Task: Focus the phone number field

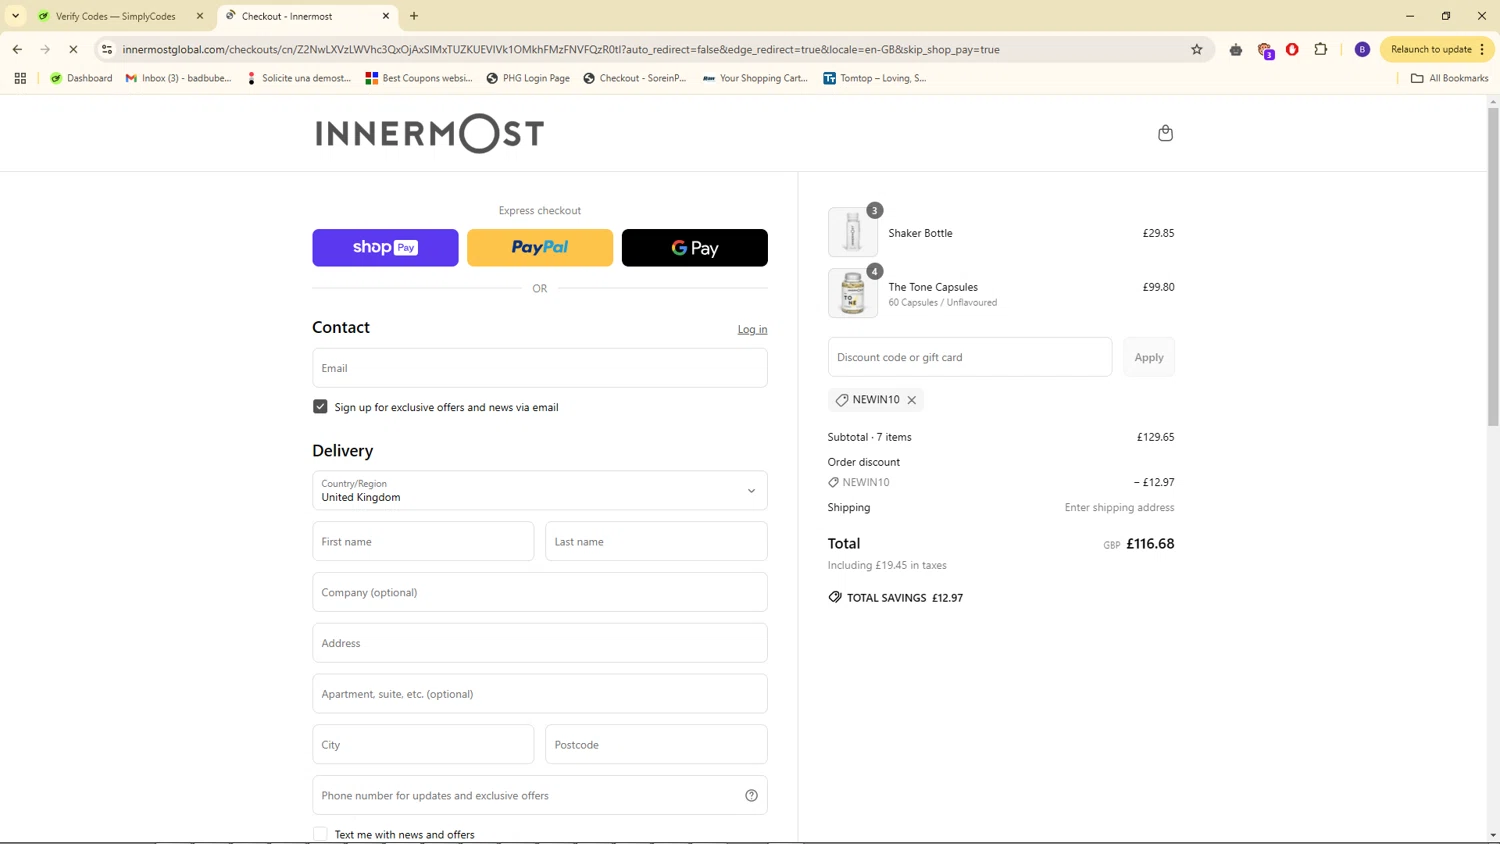Action: (540, 796)
